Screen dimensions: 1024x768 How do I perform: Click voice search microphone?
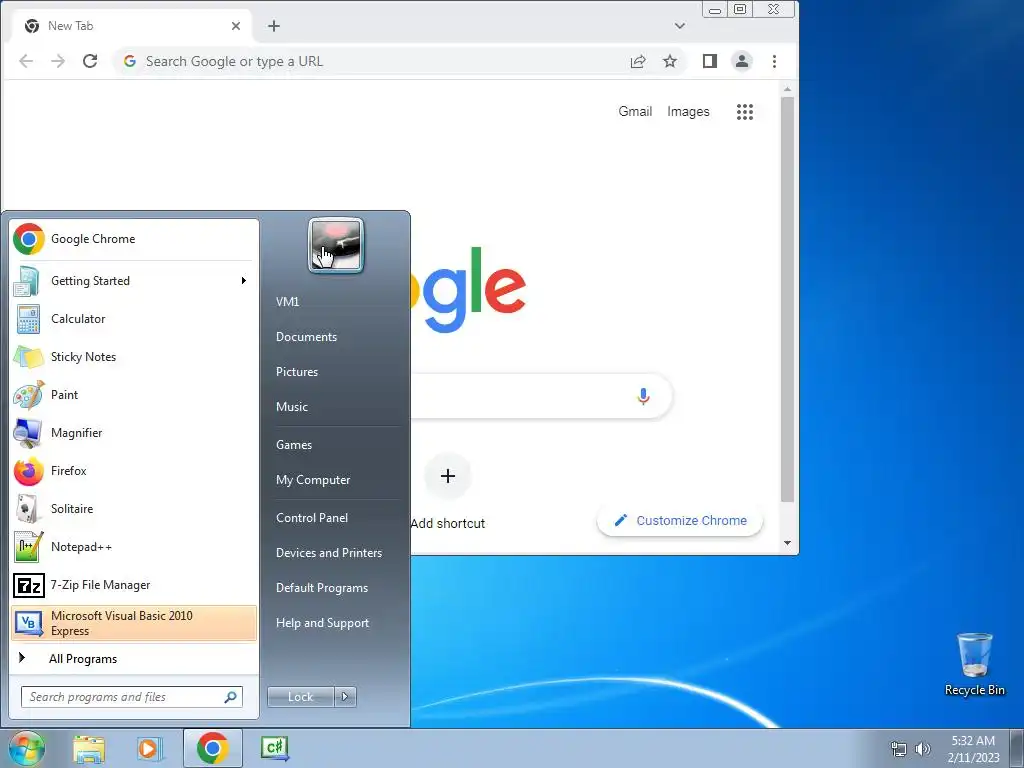(643, 396)
